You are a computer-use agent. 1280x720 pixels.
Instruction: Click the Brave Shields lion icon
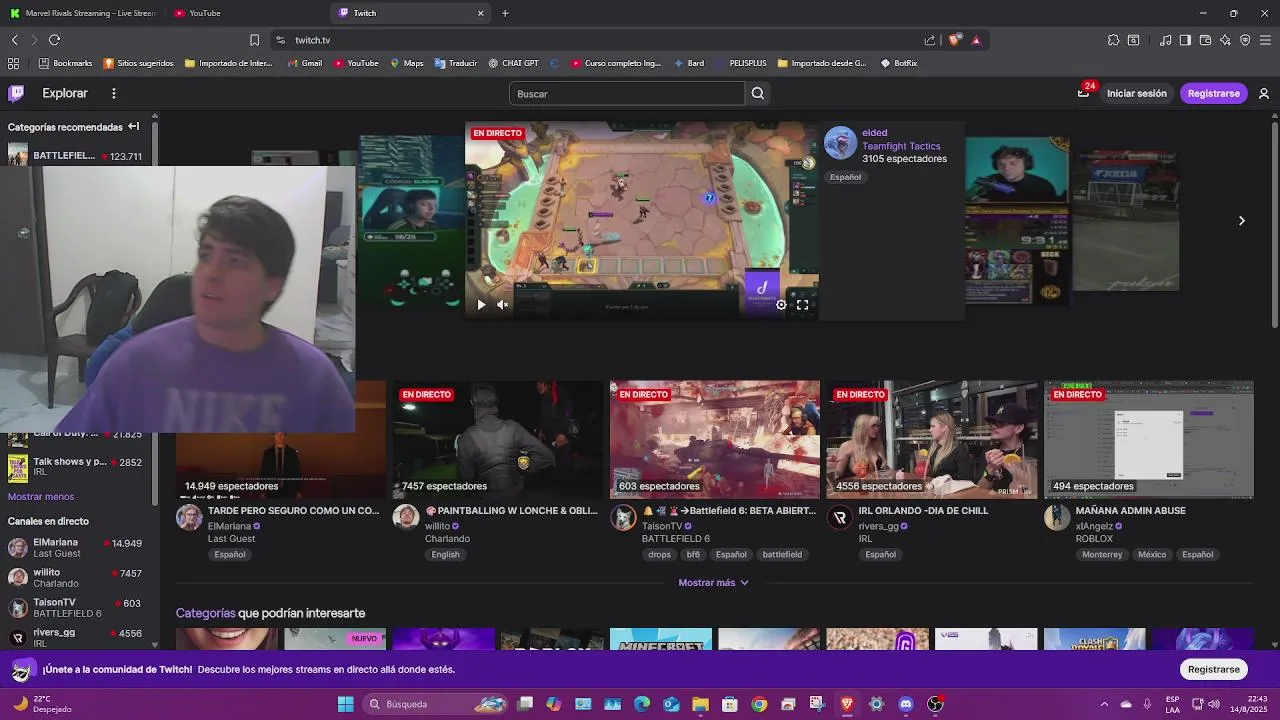point(954,40)
